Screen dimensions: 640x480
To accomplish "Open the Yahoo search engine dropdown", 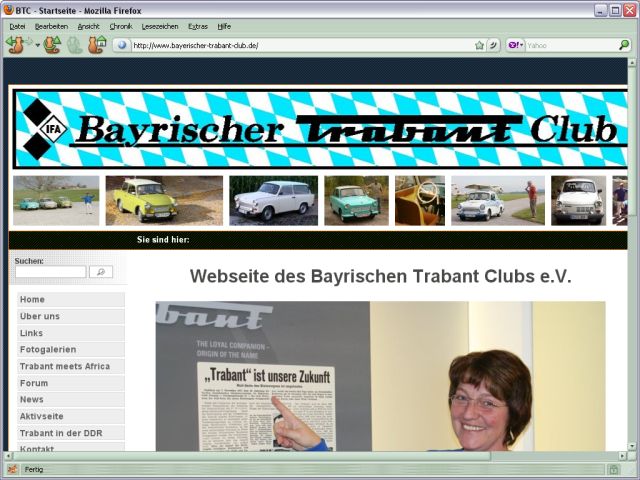I will point(516,45).
